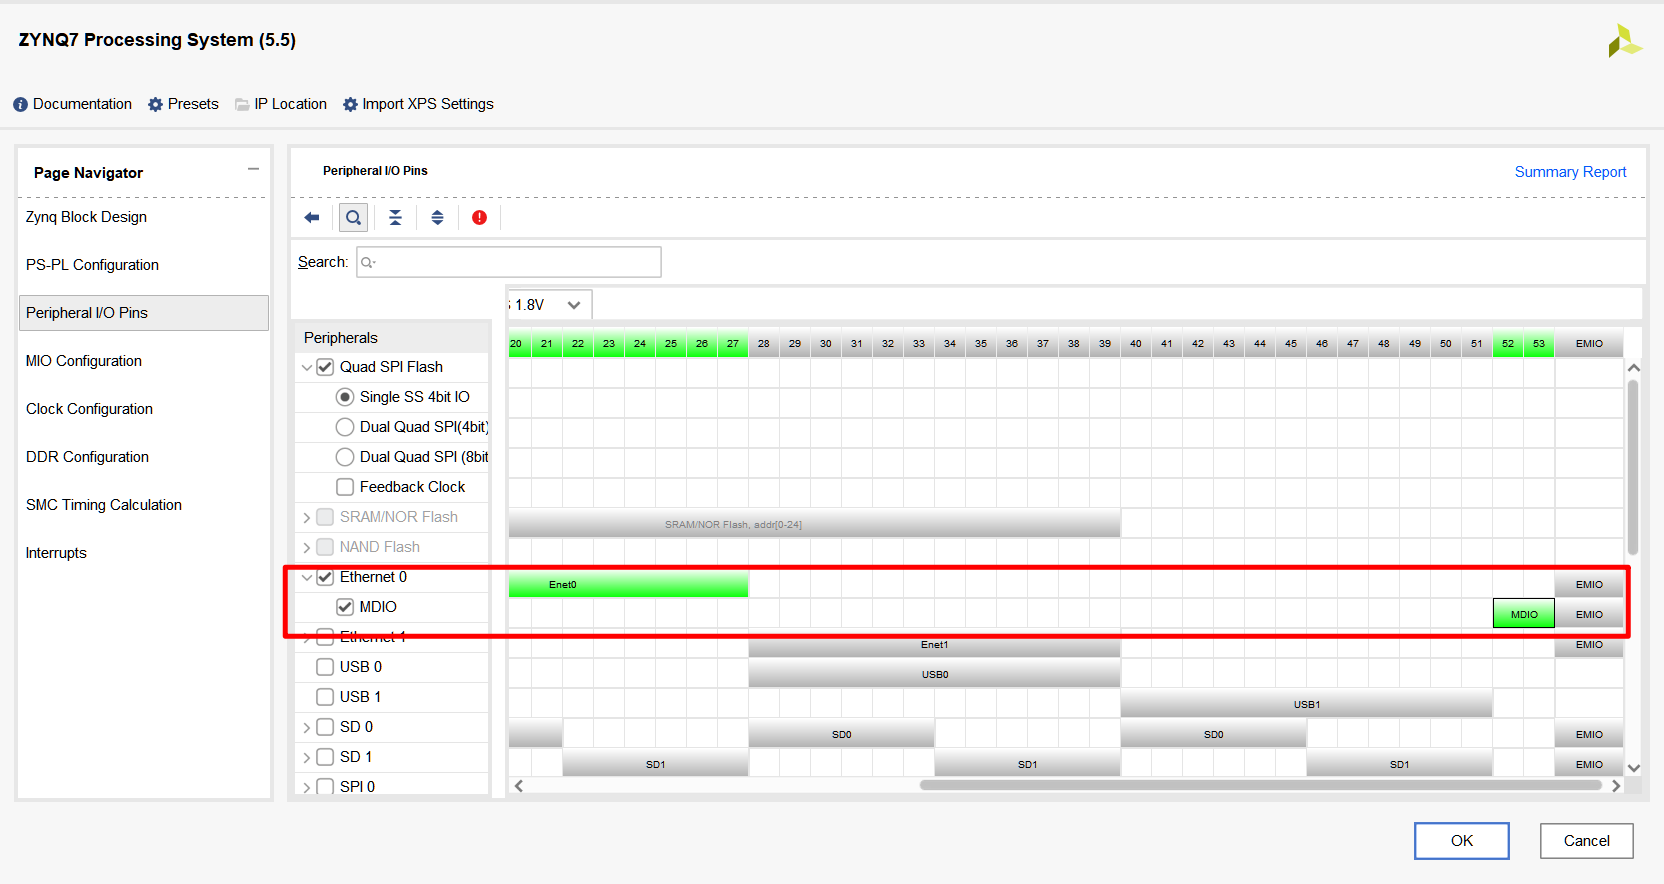Viewport: 1664px width, 884px height.
Task: Click the horizontal scrollbar thumb of pin grid
Action: point(1260,786)
